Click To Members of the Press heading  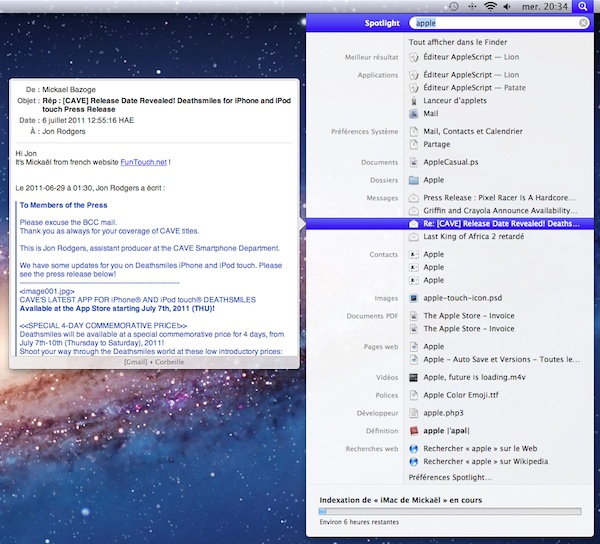pos(64,205)
